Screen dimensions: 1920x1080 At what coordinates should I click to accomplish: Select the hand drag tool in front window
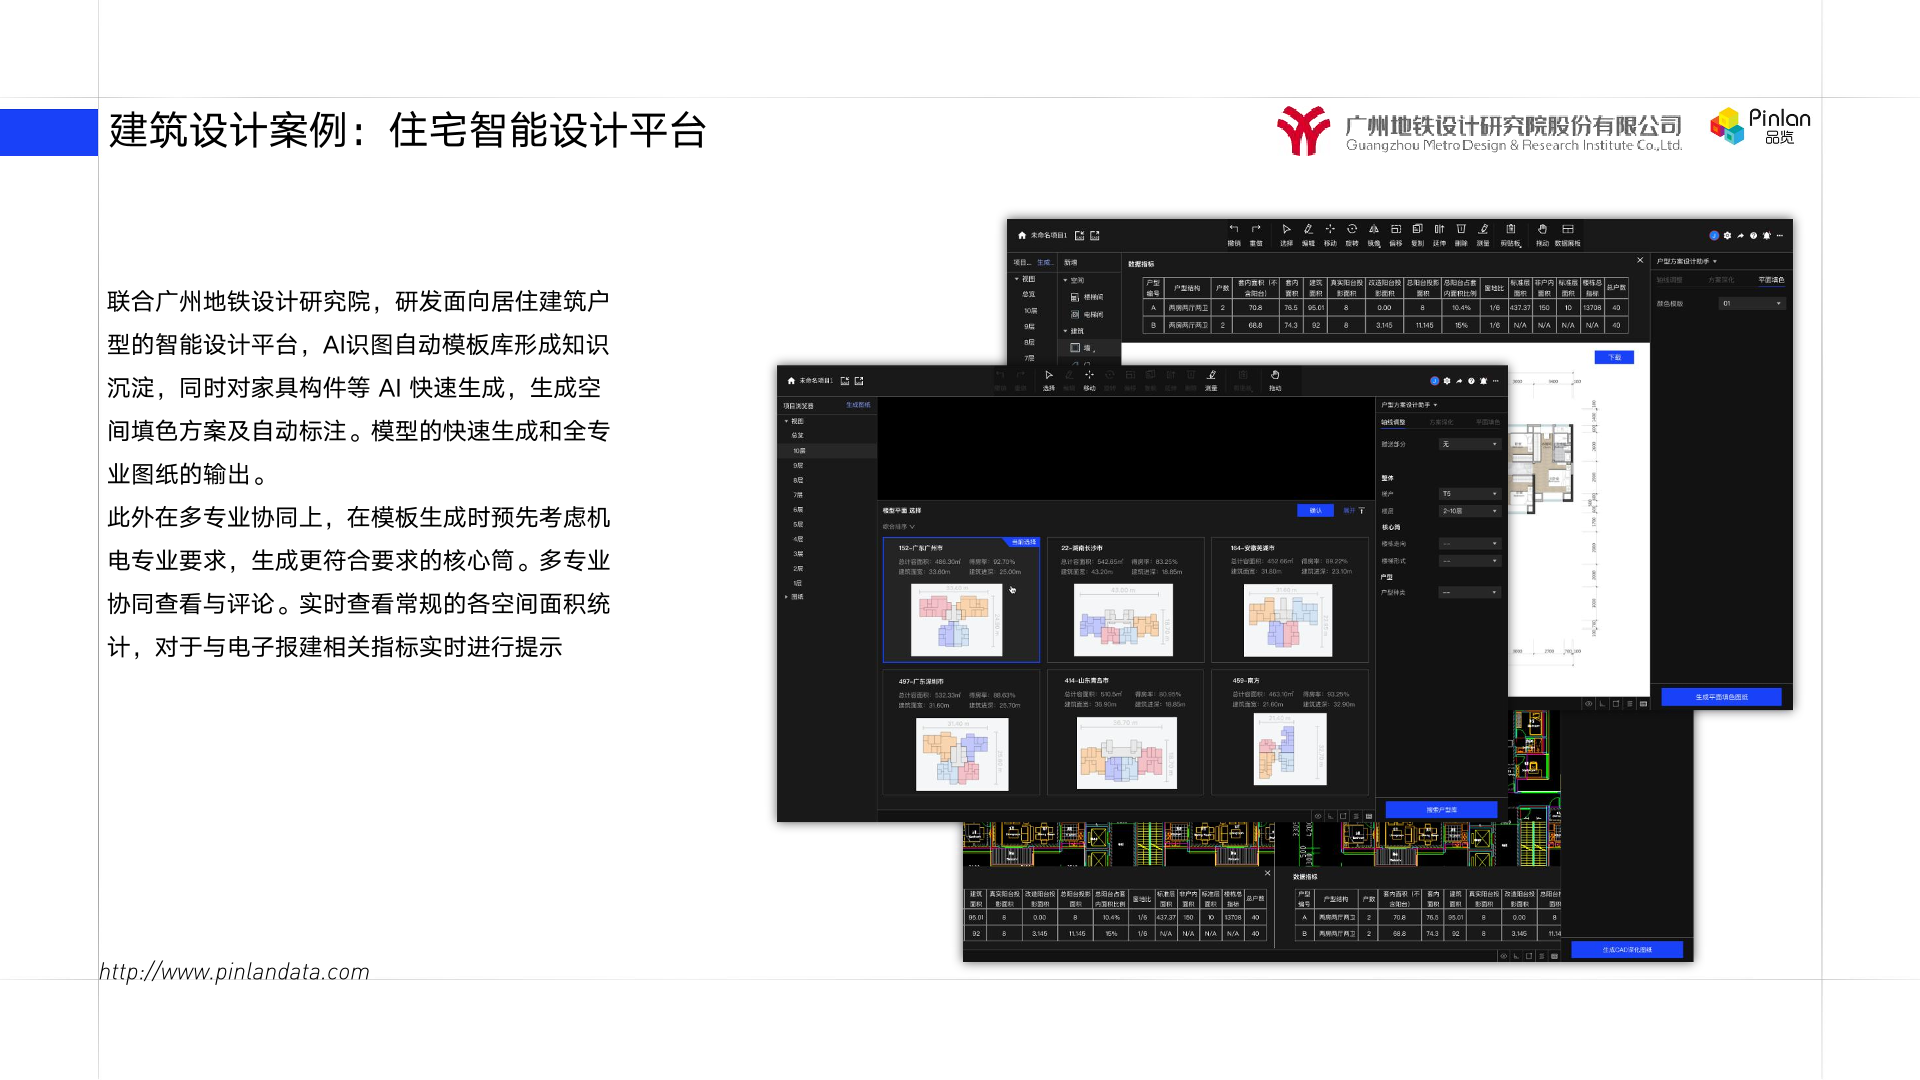click(1275, 377)
